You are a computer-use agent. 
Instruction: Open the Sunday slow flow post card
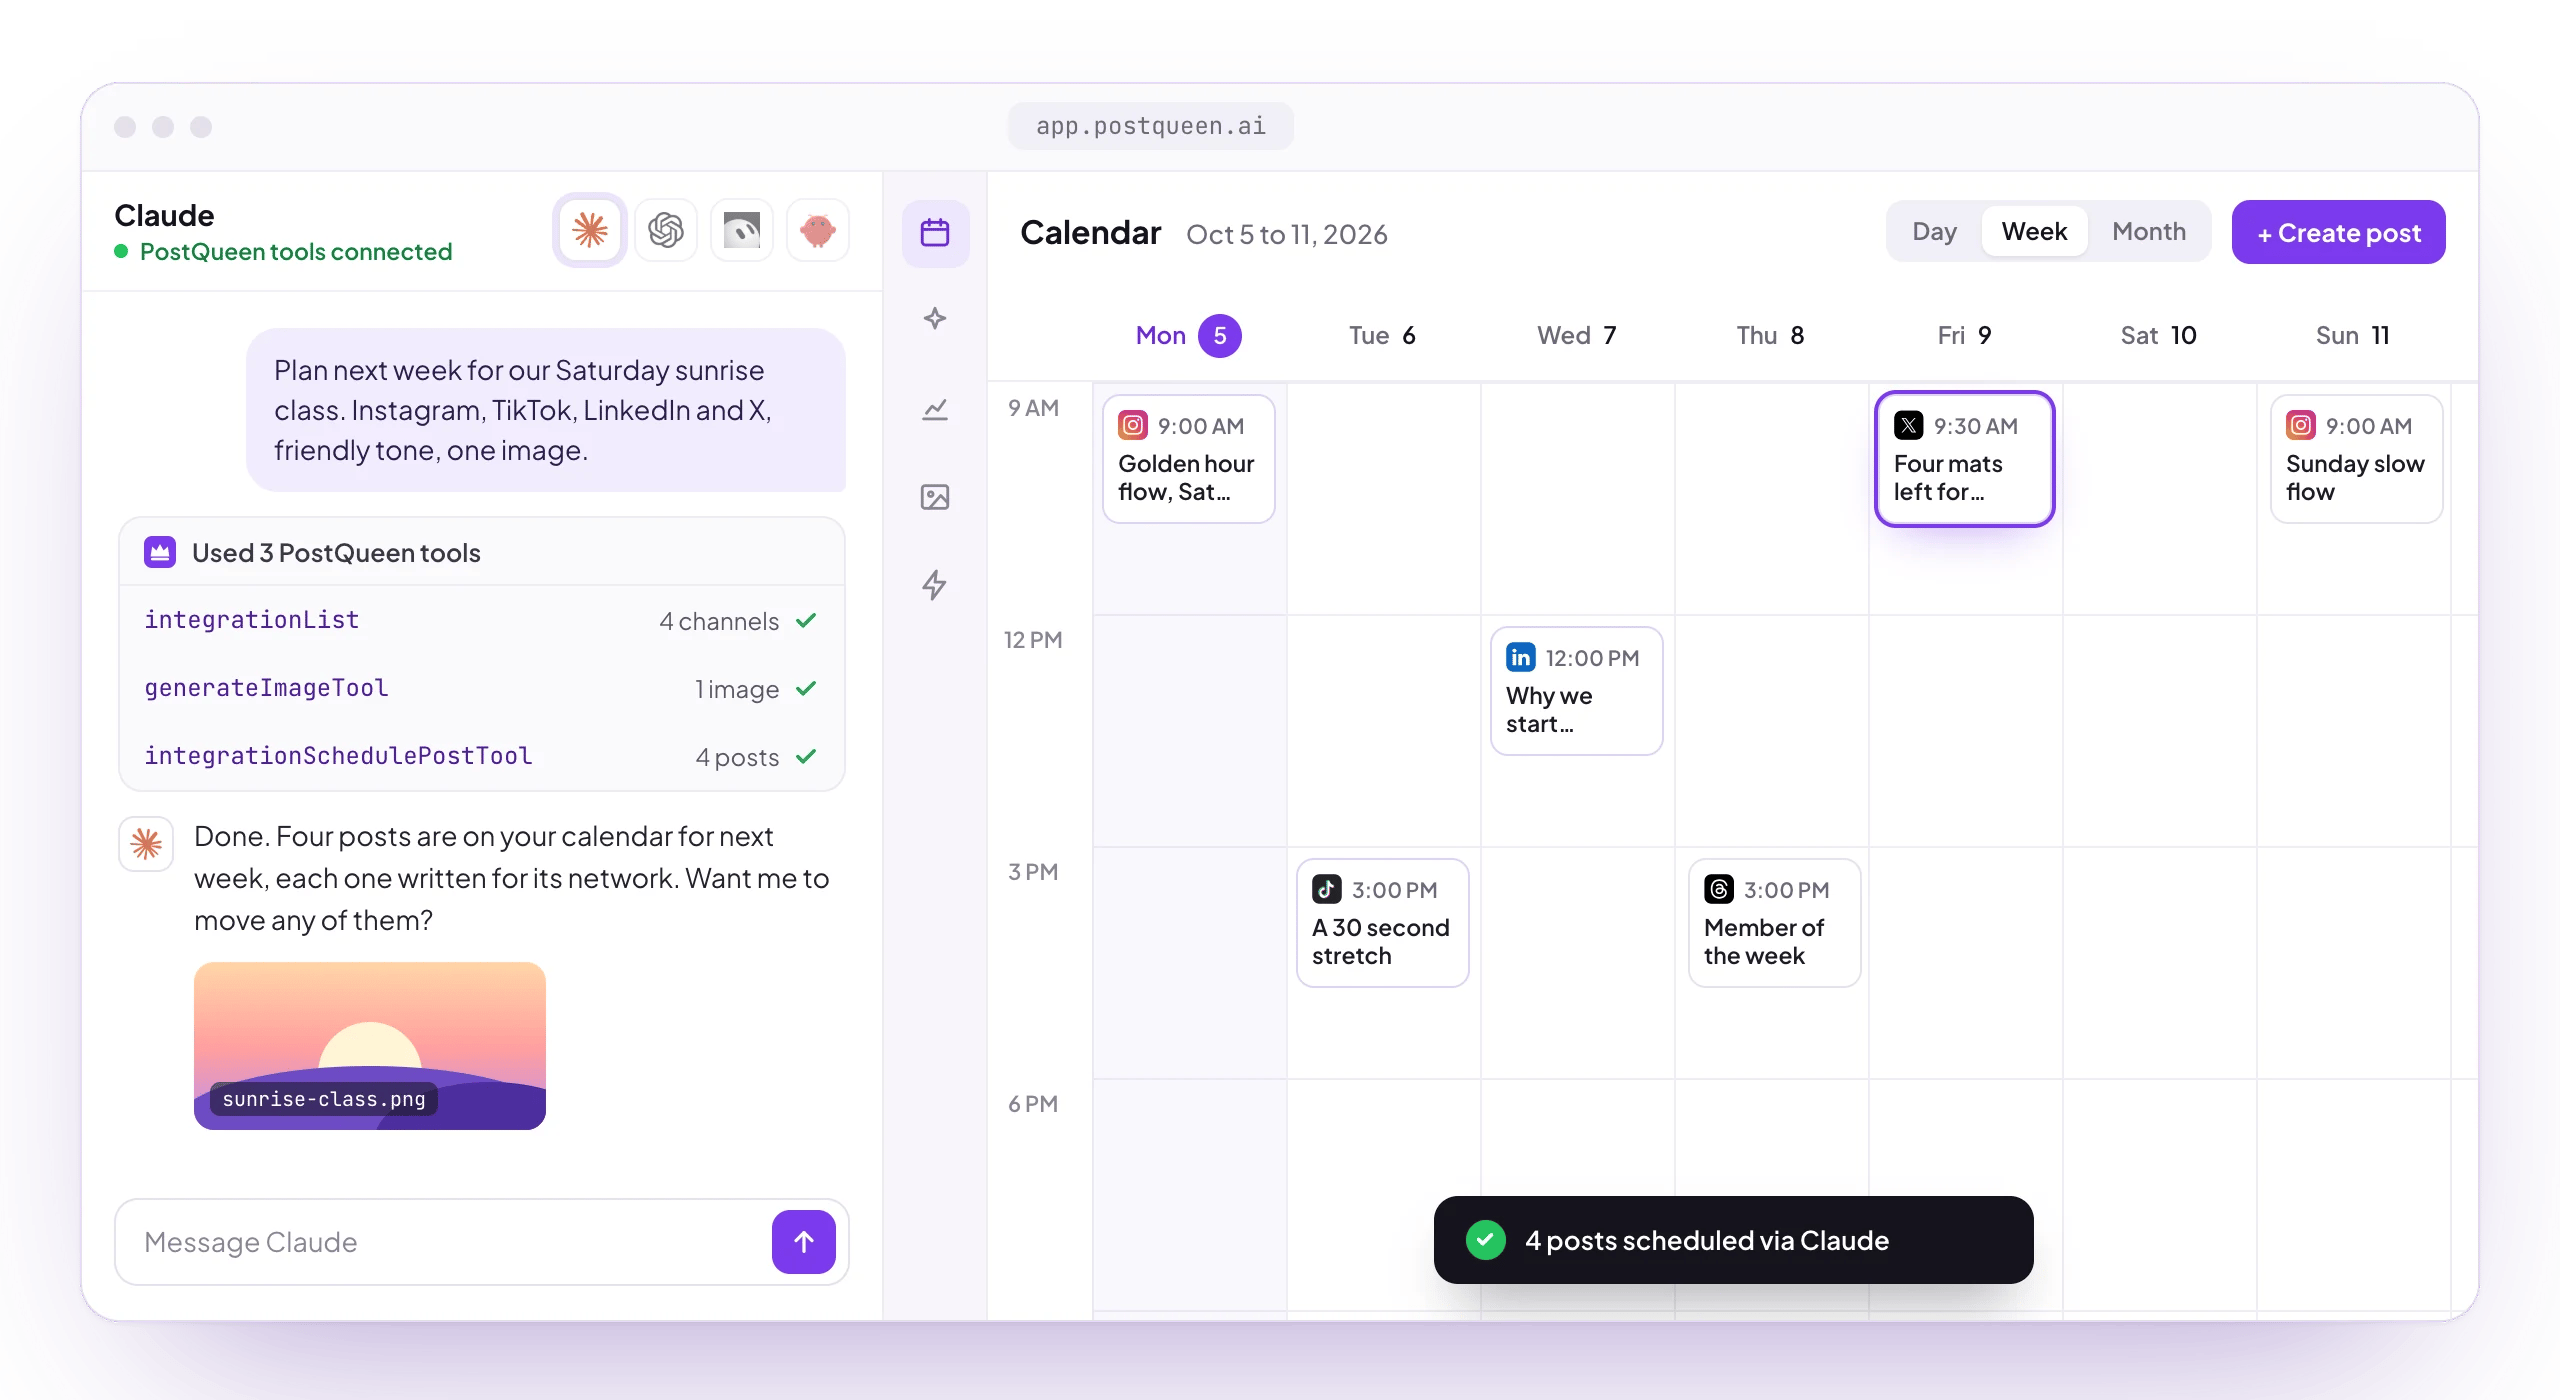click(x=2356, y=459)
